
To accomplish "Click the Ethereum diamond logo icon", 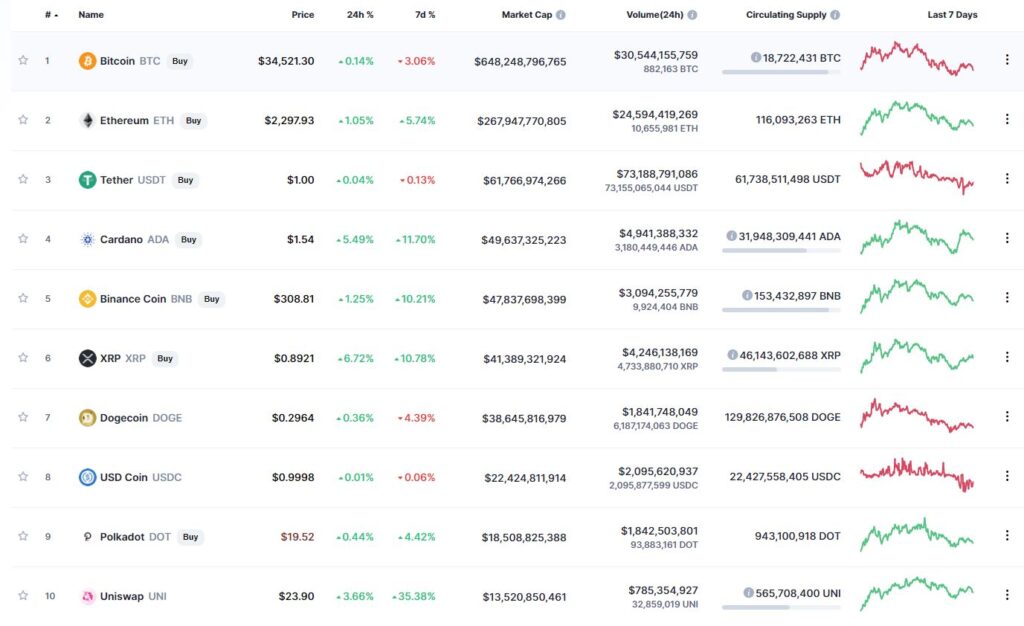I will pos(87,120).
